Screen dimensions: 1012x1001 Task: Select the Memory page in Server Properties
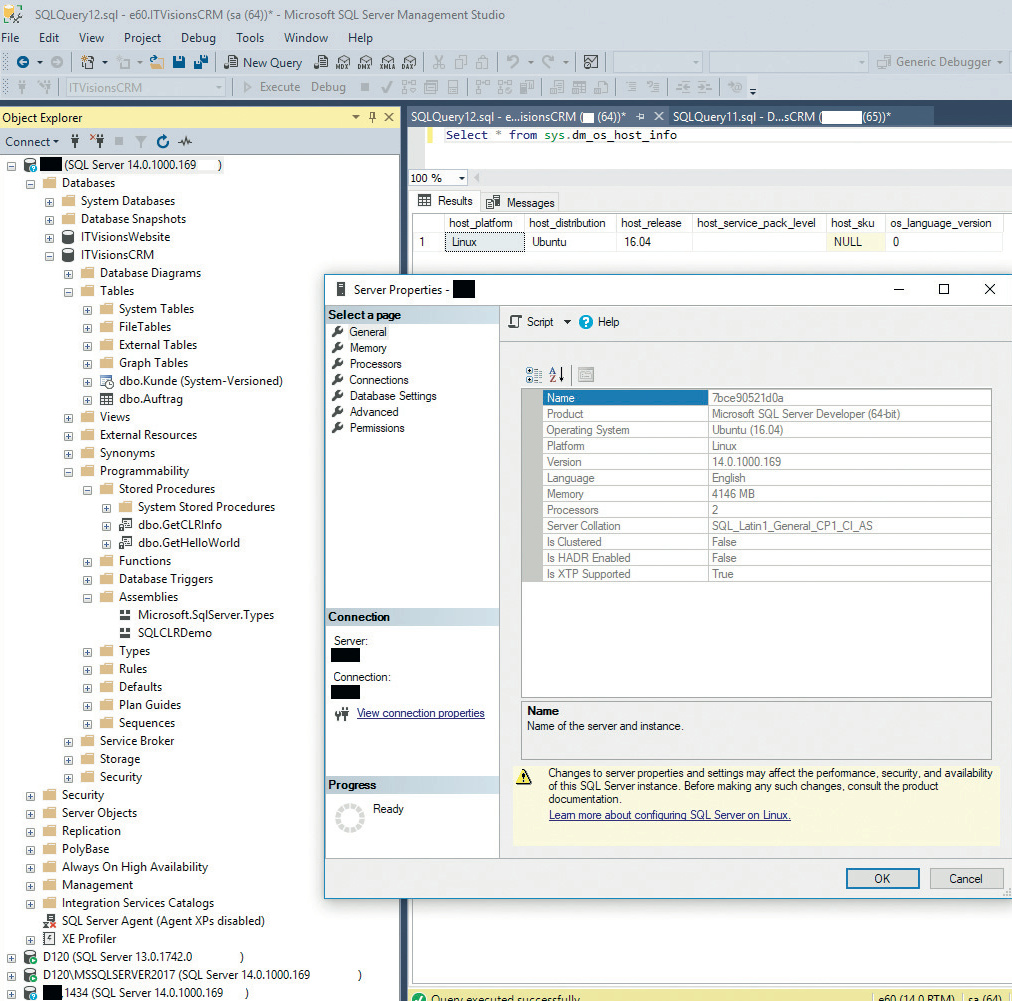367,348
